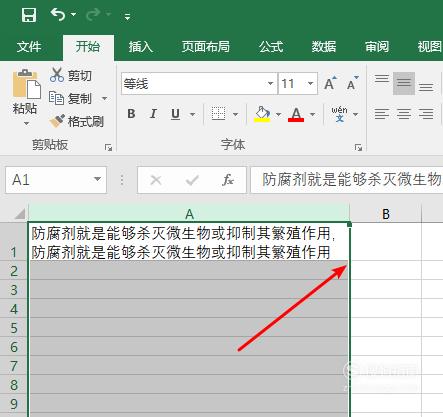Click the fx insert function icon
The image size is (443, 417).
228,180
